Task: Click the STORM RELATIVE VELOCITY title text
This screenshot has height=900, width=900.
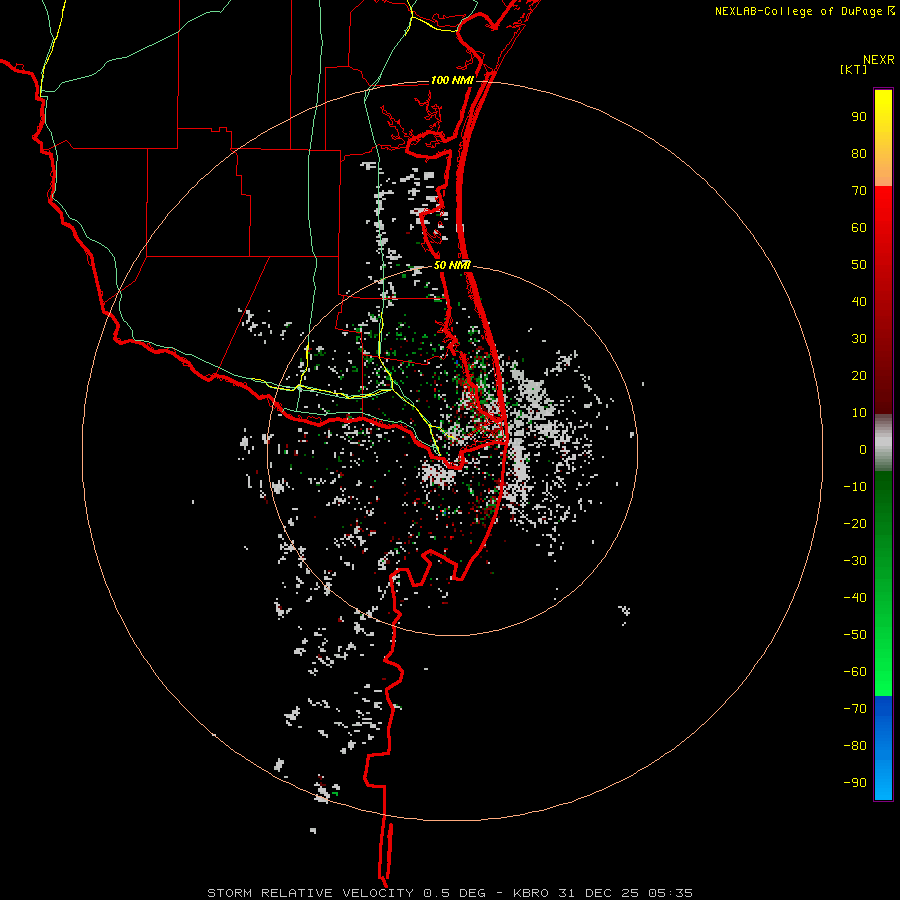Action: tap(310, 893)
